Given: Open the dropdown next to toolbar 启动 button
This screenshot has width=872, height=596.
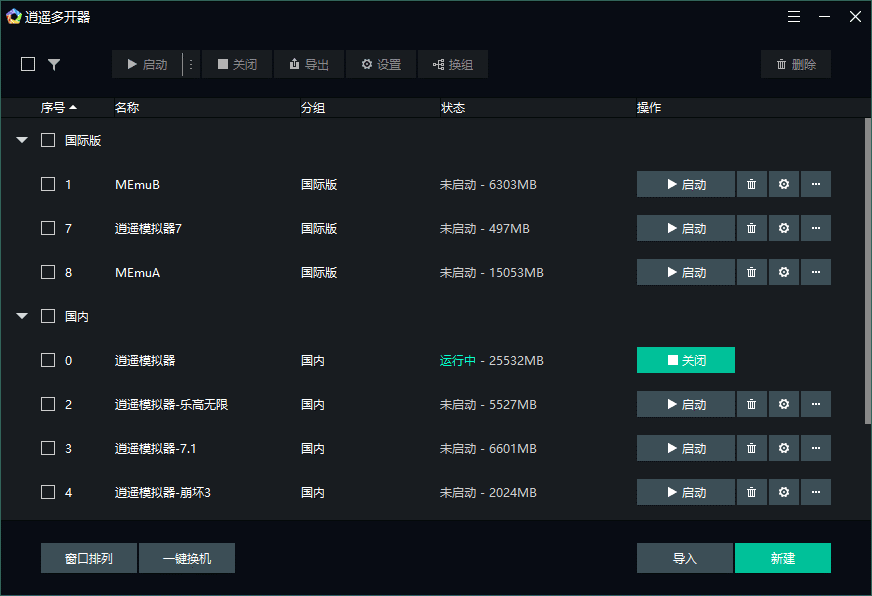Looking at the screenshot, I should click(x=191, y=63).
